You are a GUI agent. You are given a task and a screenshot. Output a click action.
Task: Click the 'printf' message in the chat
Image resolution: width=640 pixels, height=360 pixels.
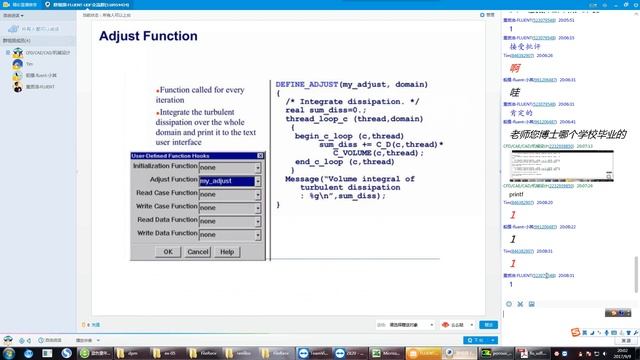click(x=516, y=194)
